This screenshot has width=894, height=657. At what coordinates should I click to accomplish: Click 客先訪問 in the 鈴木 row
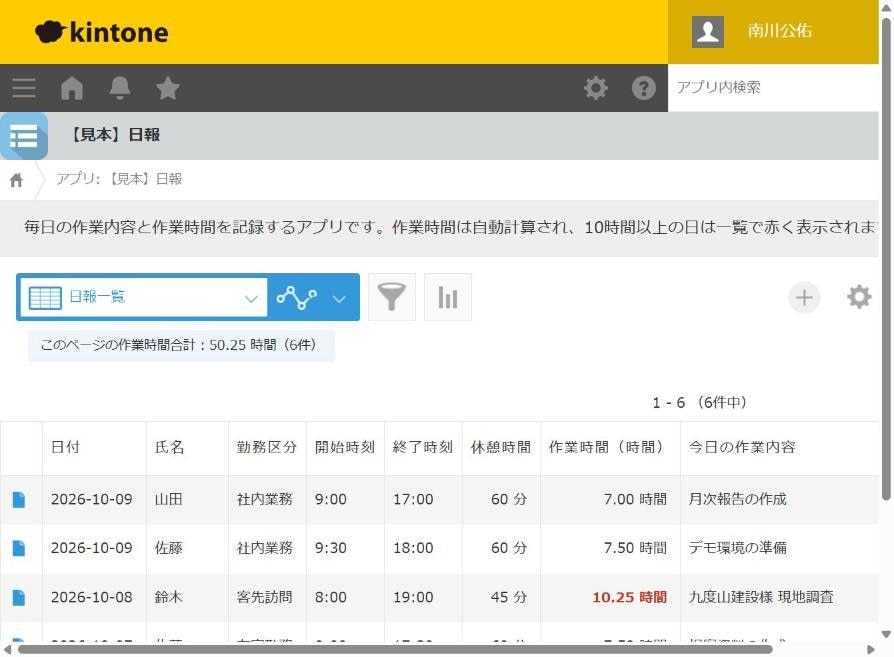click(265, 598)
